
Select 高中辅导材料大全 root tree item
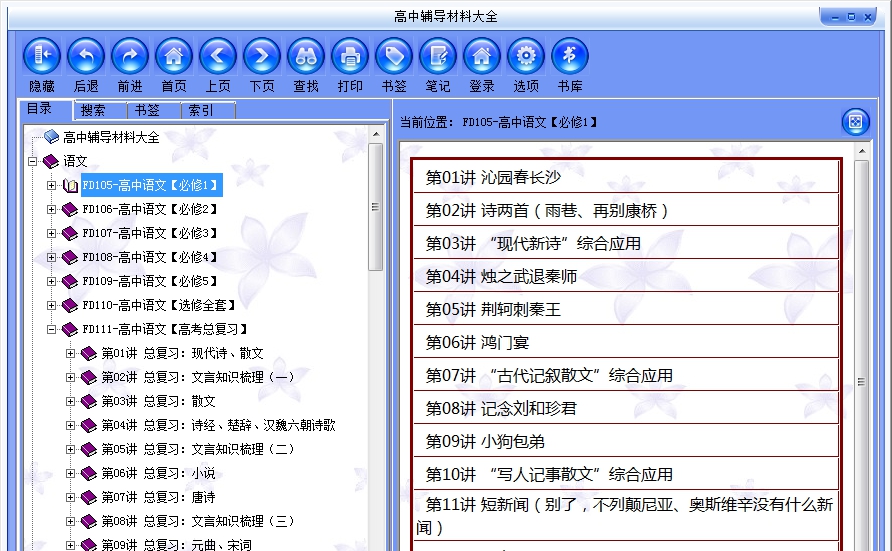point(111,137)
